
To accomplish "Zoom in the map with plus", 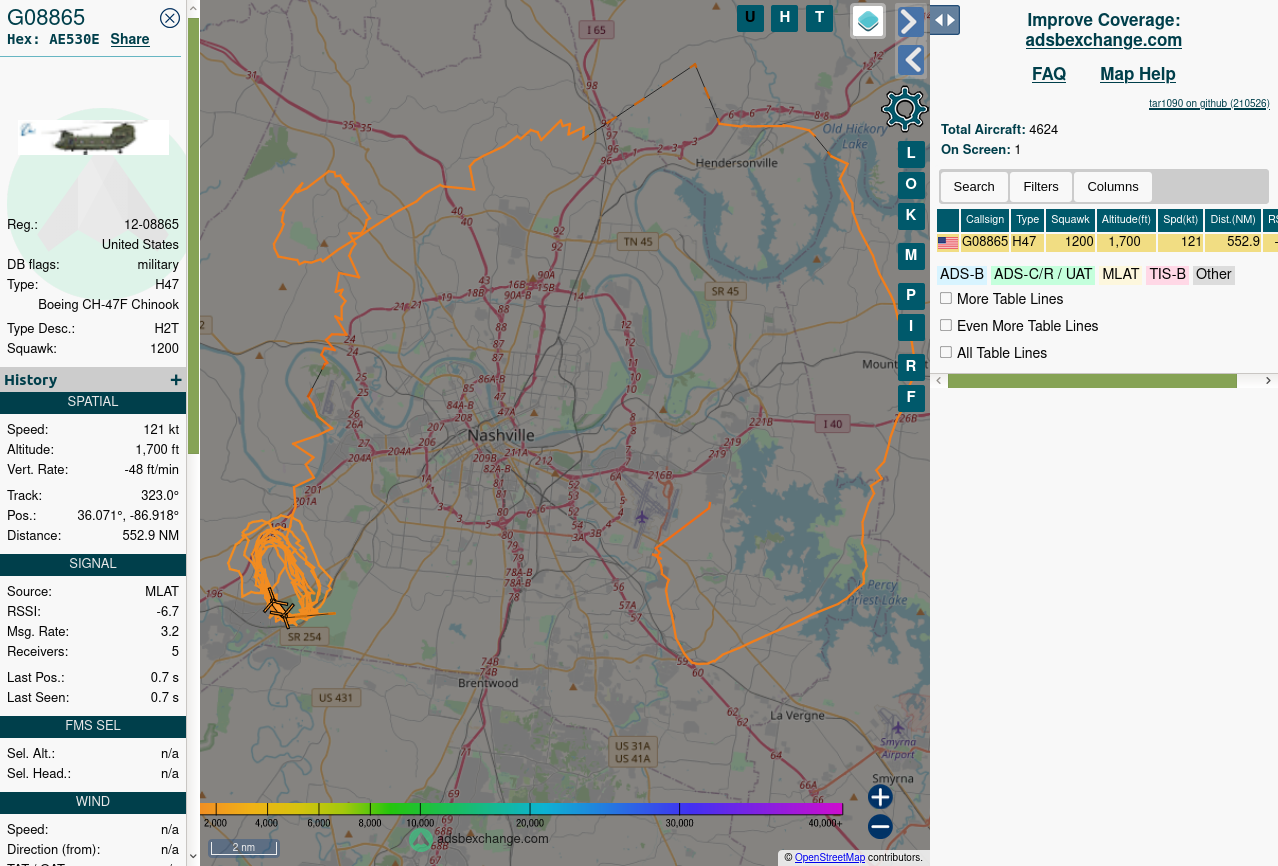I will 880,797.
